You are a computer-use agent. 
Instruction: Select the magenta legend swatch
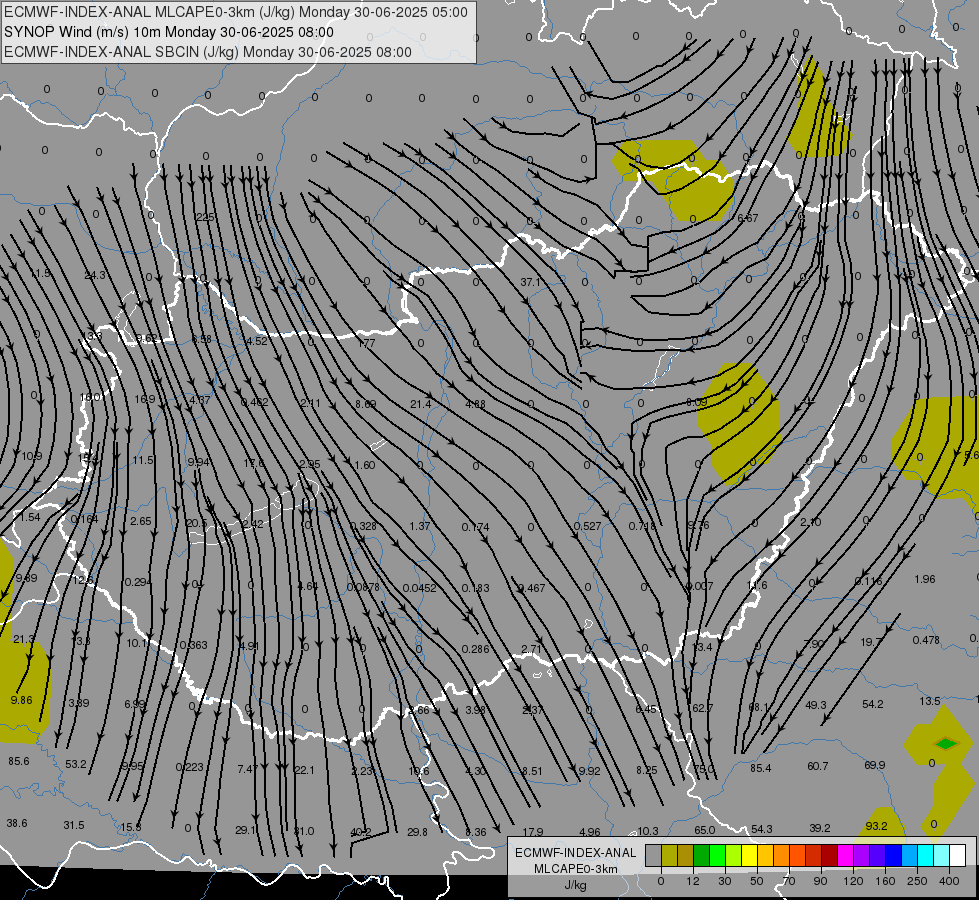click(845, 856)
